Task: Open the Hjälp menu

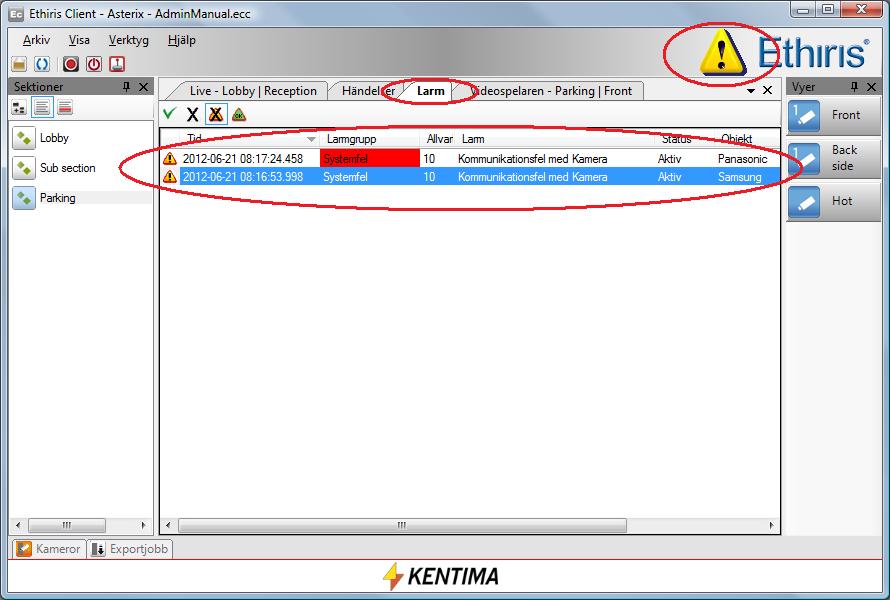Action: tap(182, 40)
